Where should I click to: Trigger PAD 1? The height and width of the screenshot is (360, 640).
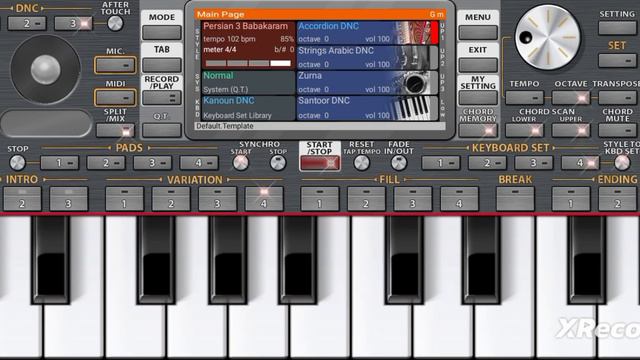click(60, 163)
